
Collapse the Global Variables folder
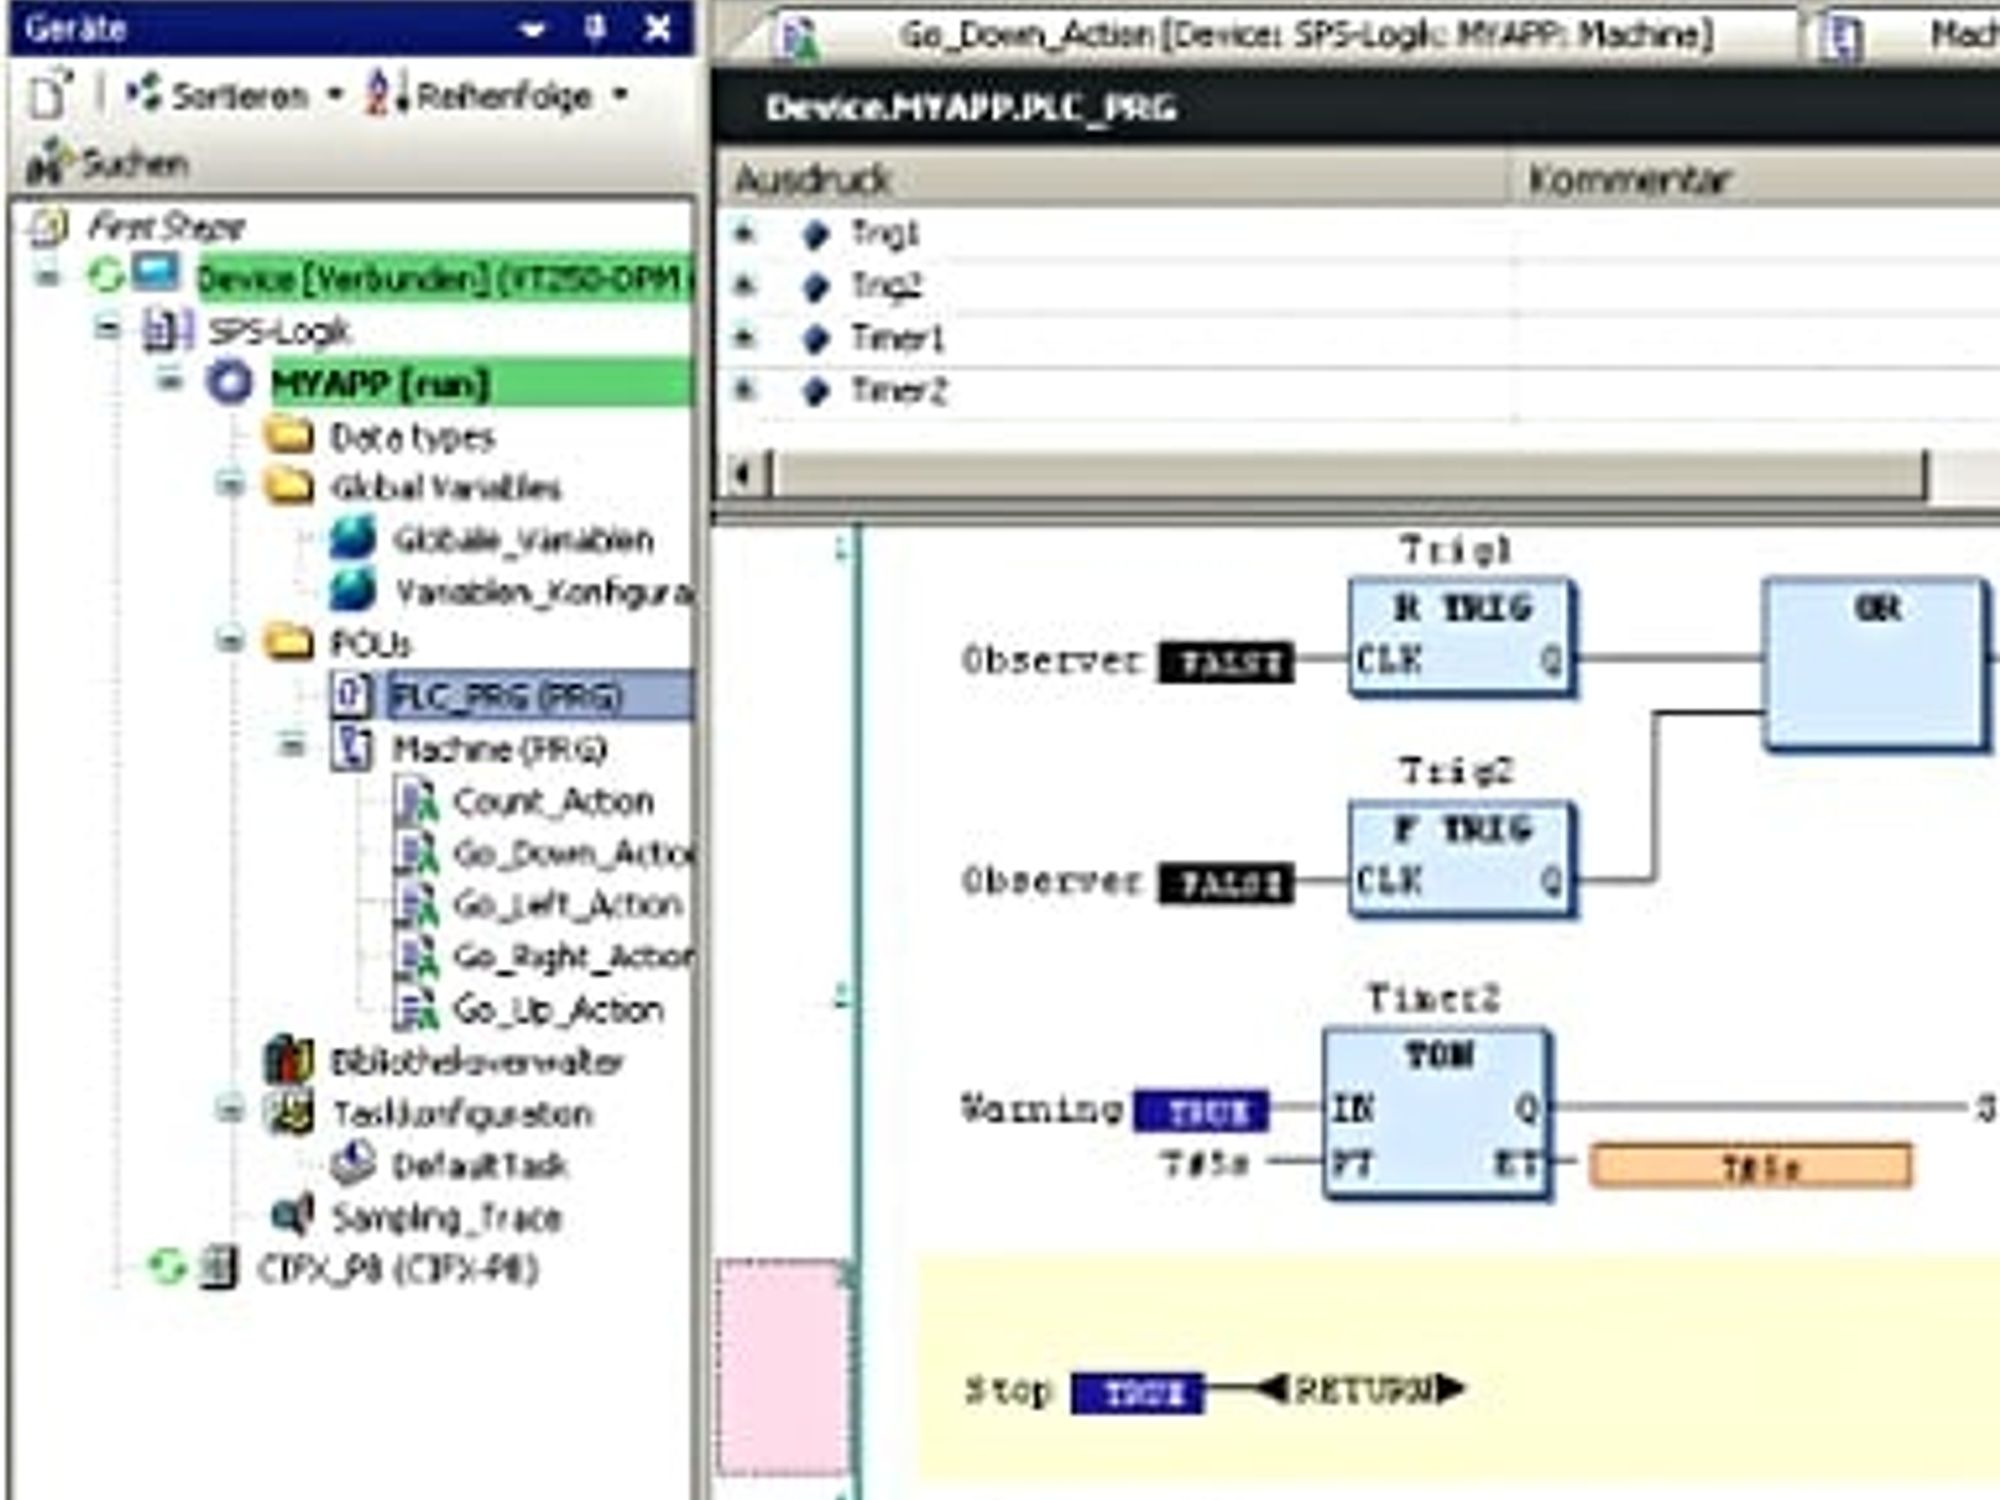[231, 486]
